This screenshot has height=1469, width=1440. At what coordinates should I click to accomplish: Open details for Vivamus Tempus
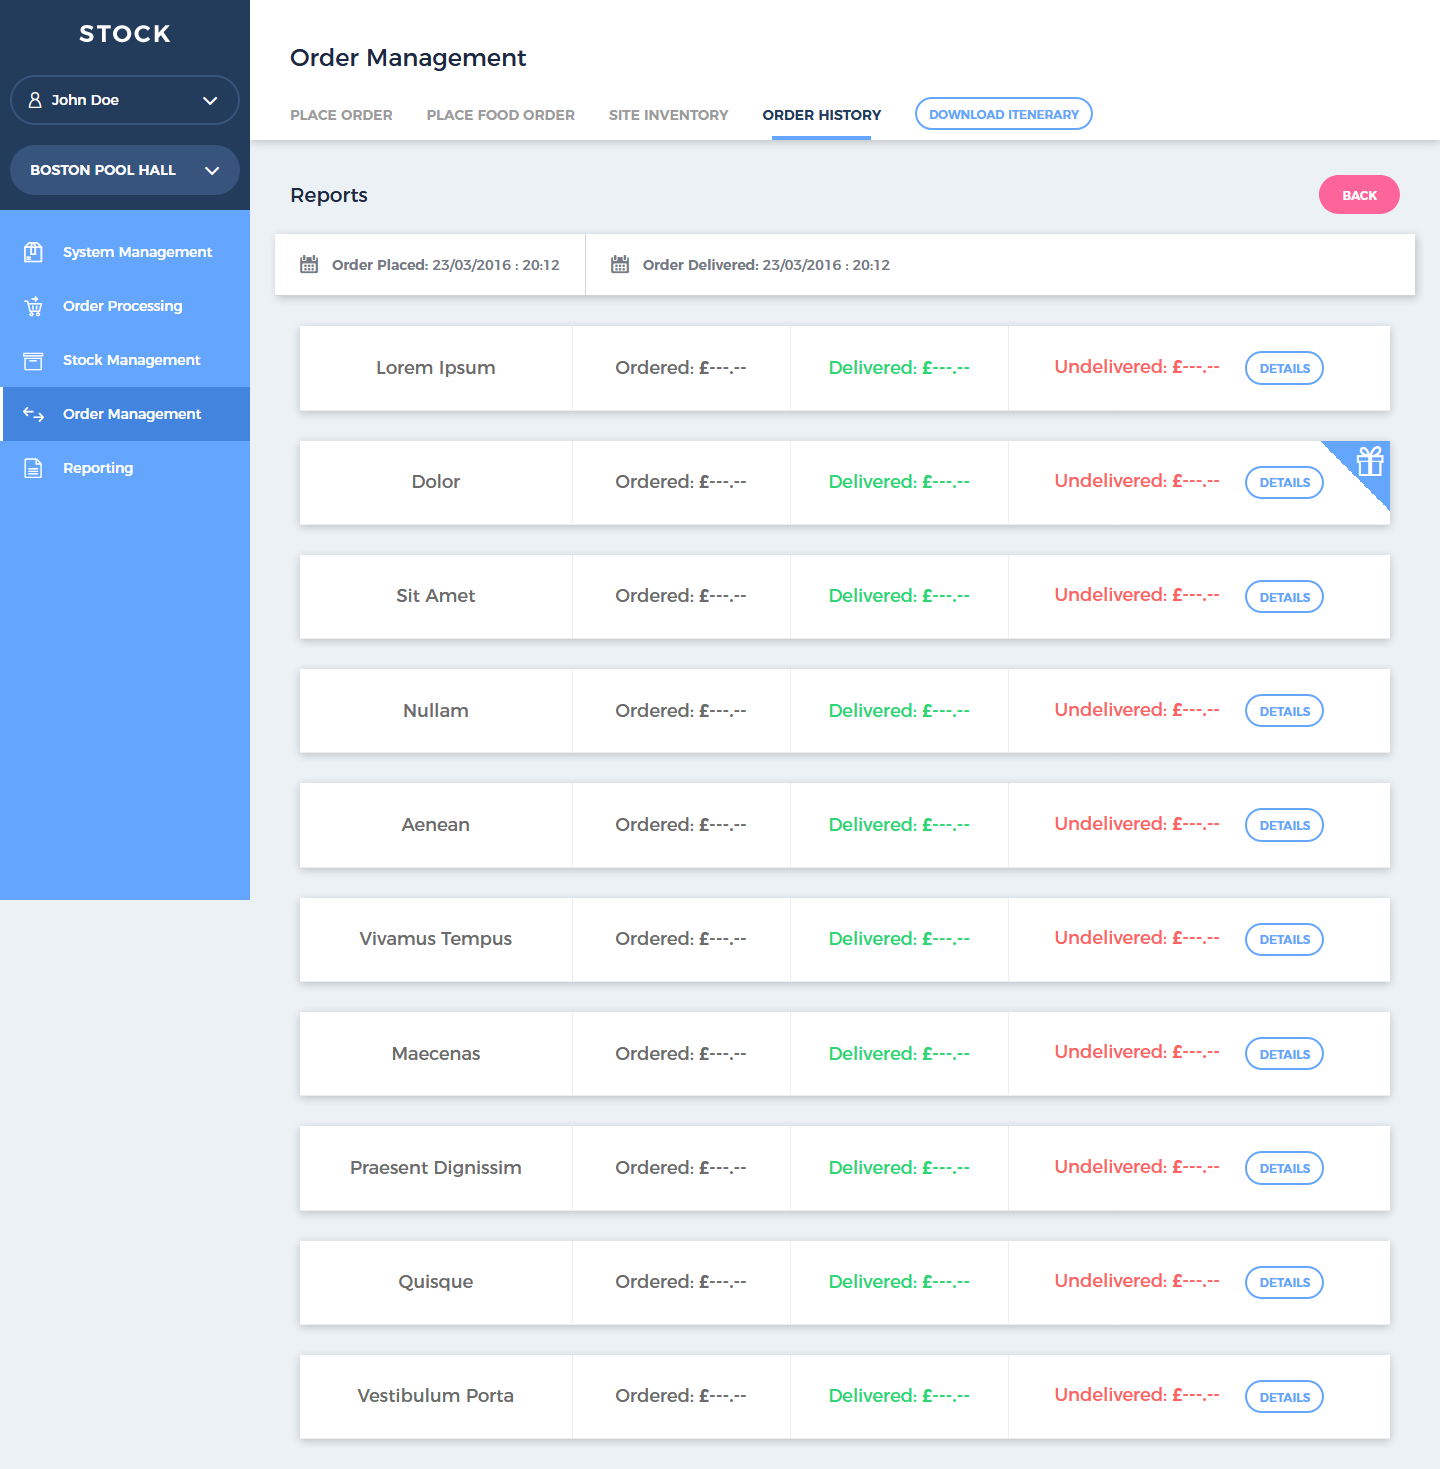pyautogui.click(x=1284, y=939)
